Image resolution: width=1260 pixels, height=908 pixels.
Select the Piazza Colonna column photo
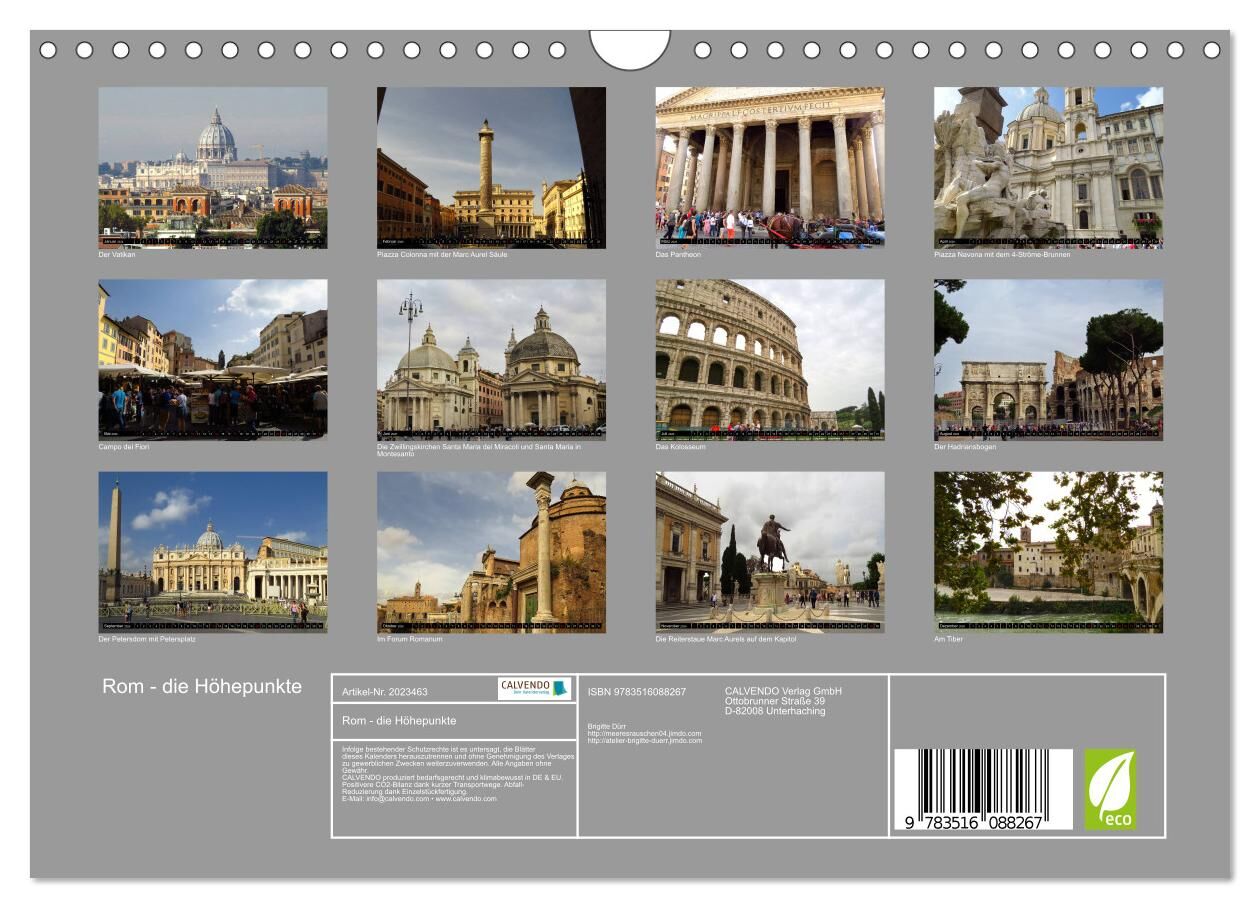(491, 166)
